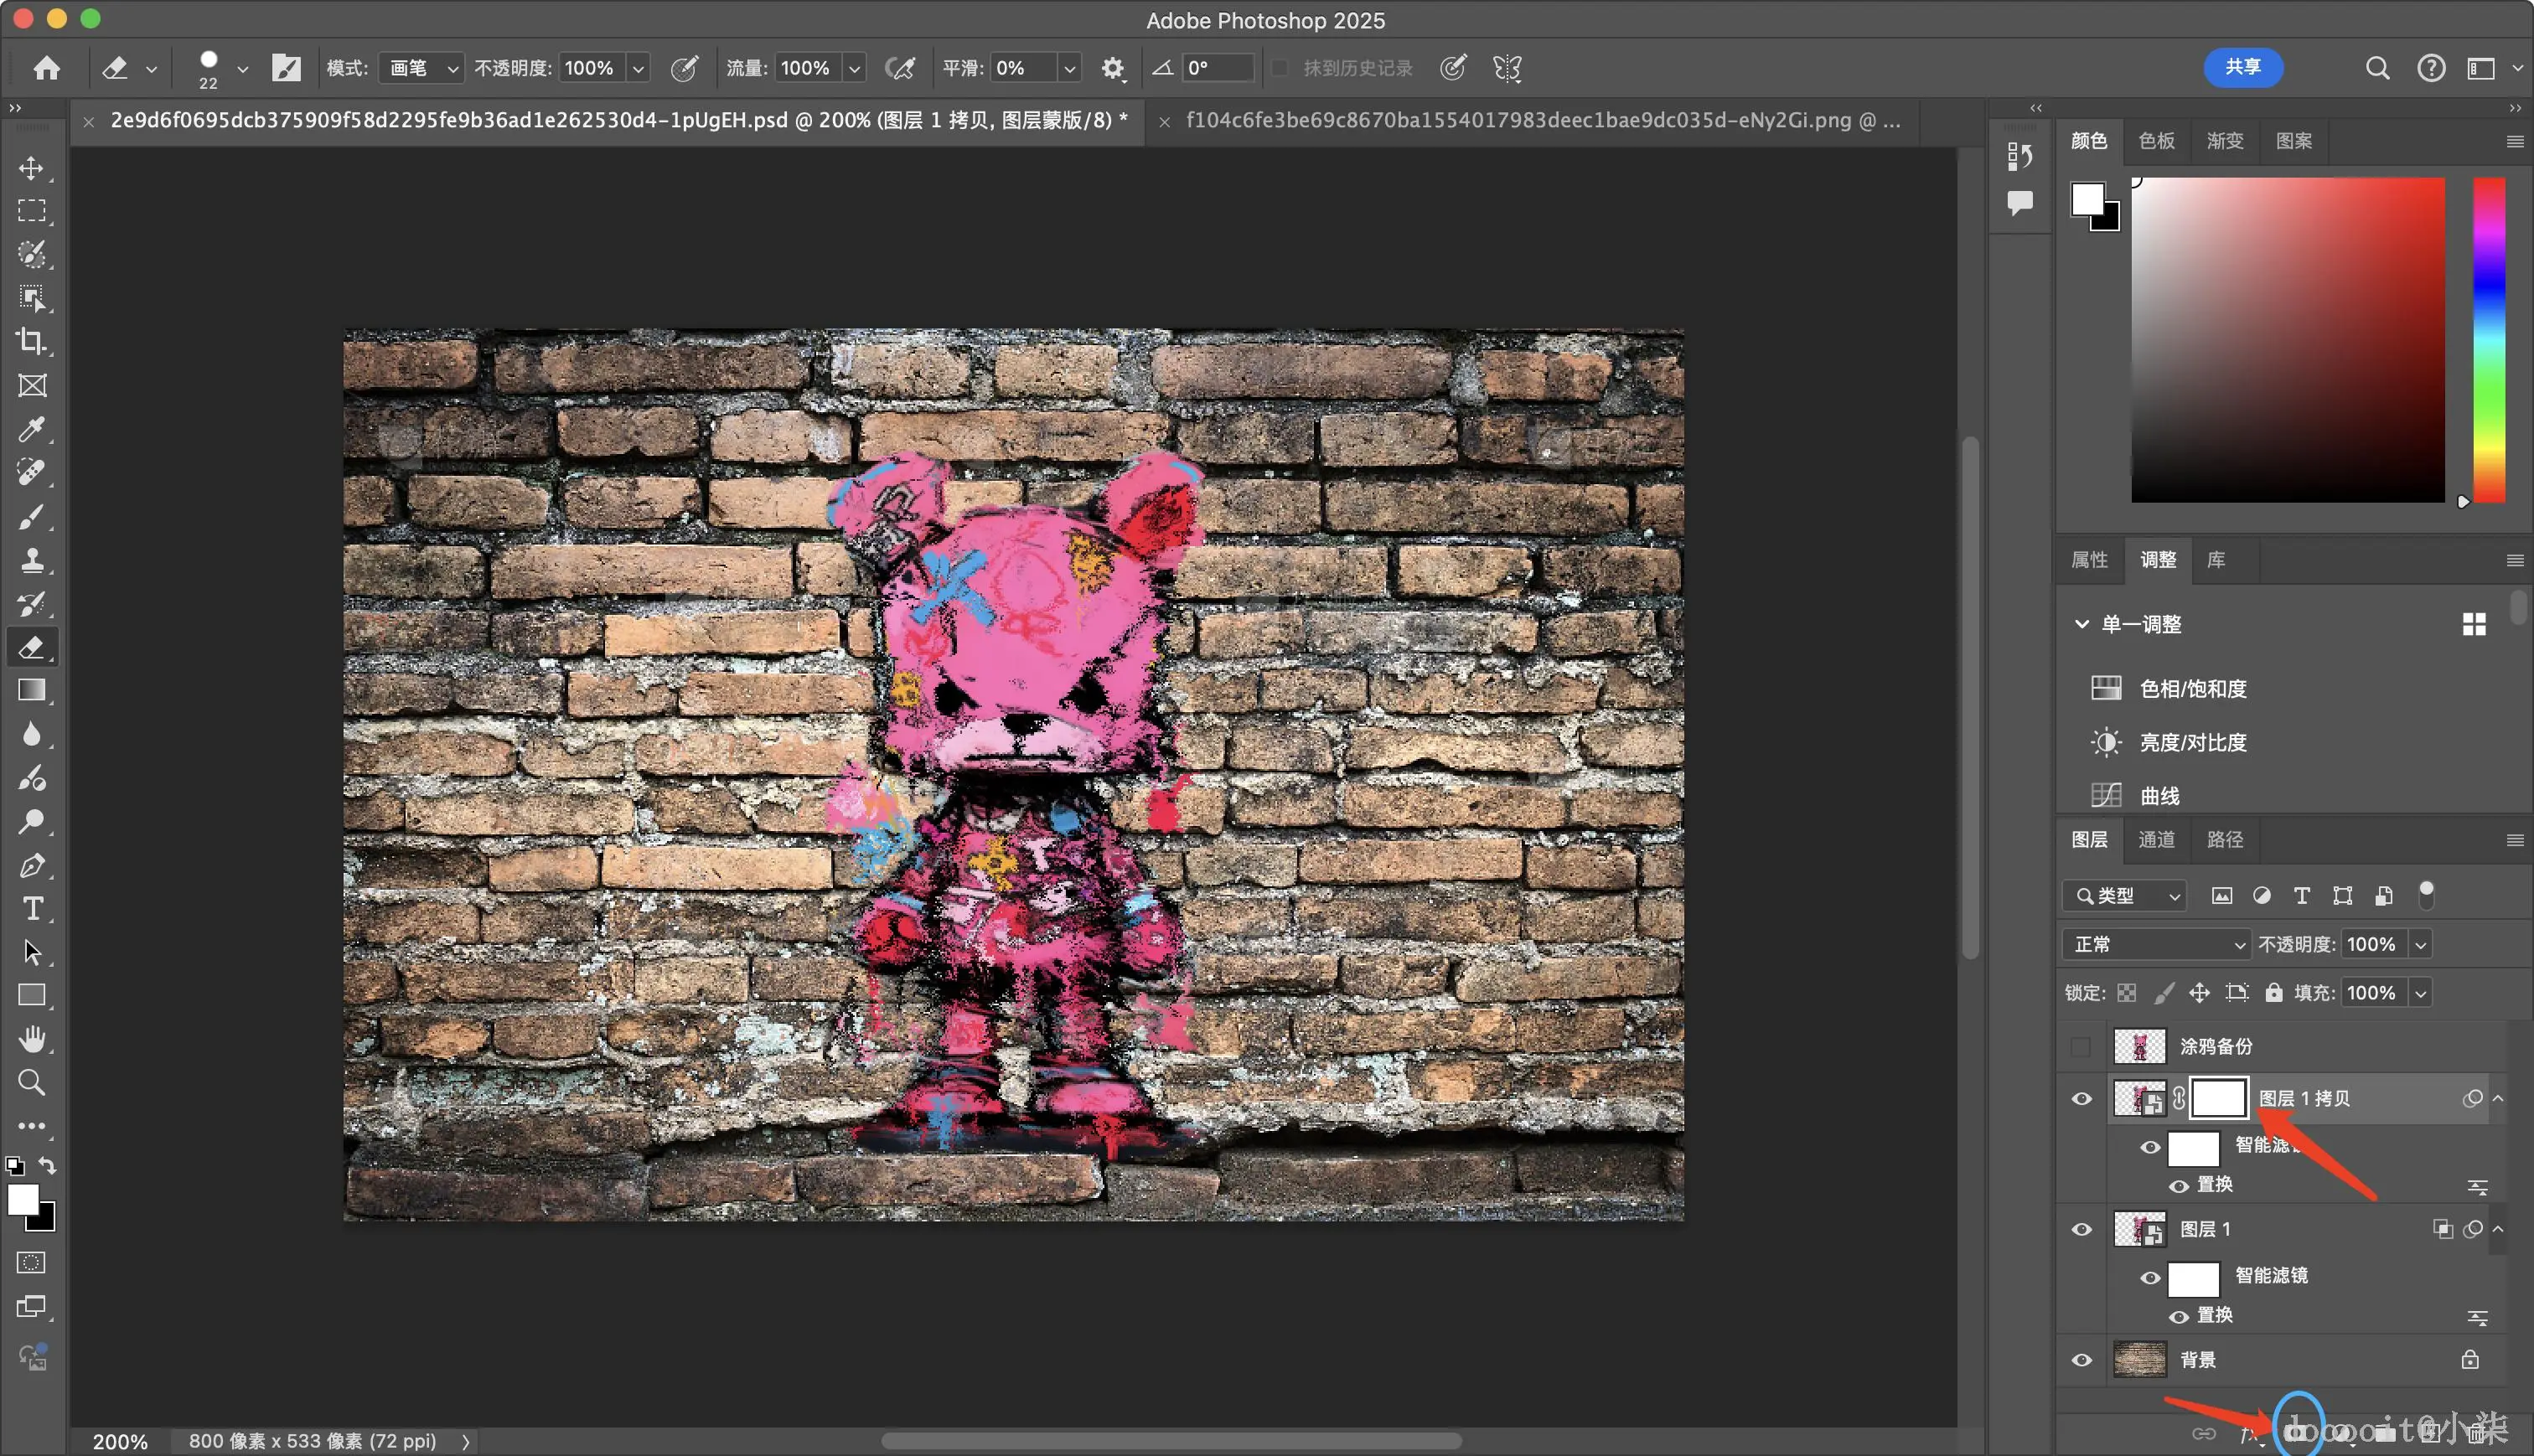Select the Crop tool
The height and width of the screenshot is (1456, 2534).
coord(32,342)
